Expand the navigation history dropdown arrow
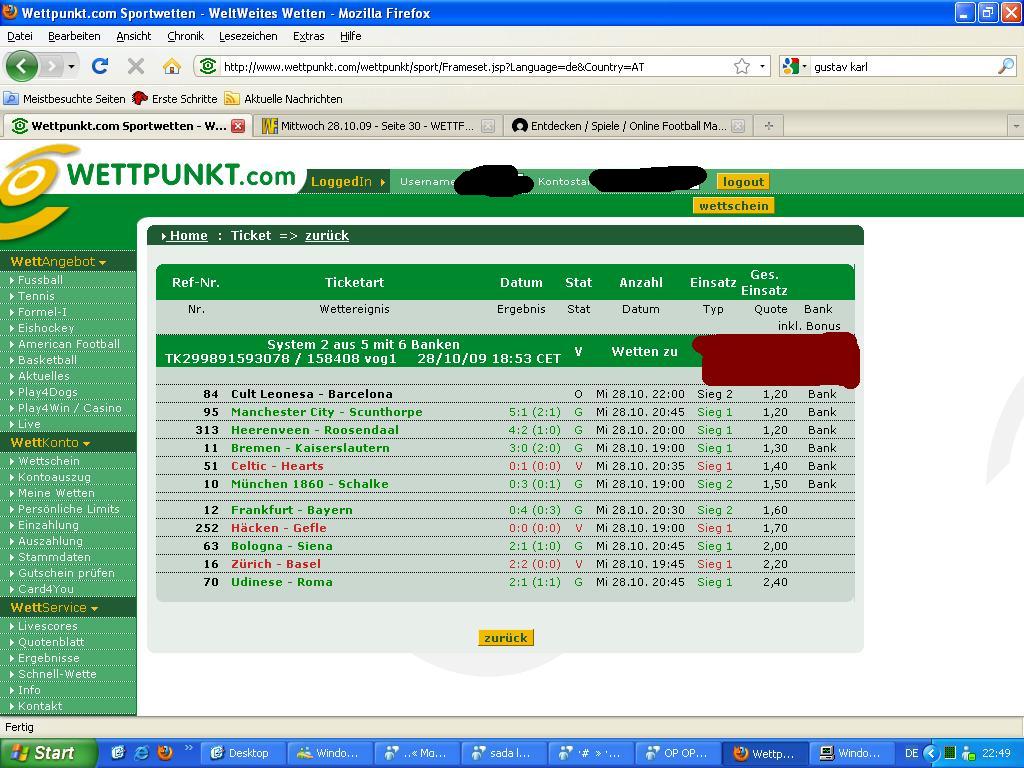Screen dimensions: 1024x768 pyautogui.click(x=71, y=66)
